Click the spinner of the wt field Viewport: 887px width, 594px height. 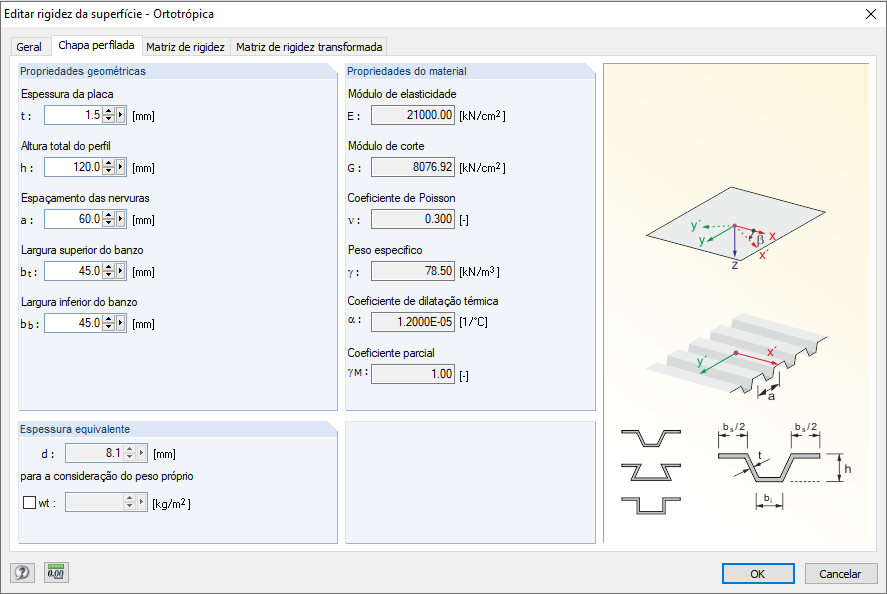pos(130,502)
